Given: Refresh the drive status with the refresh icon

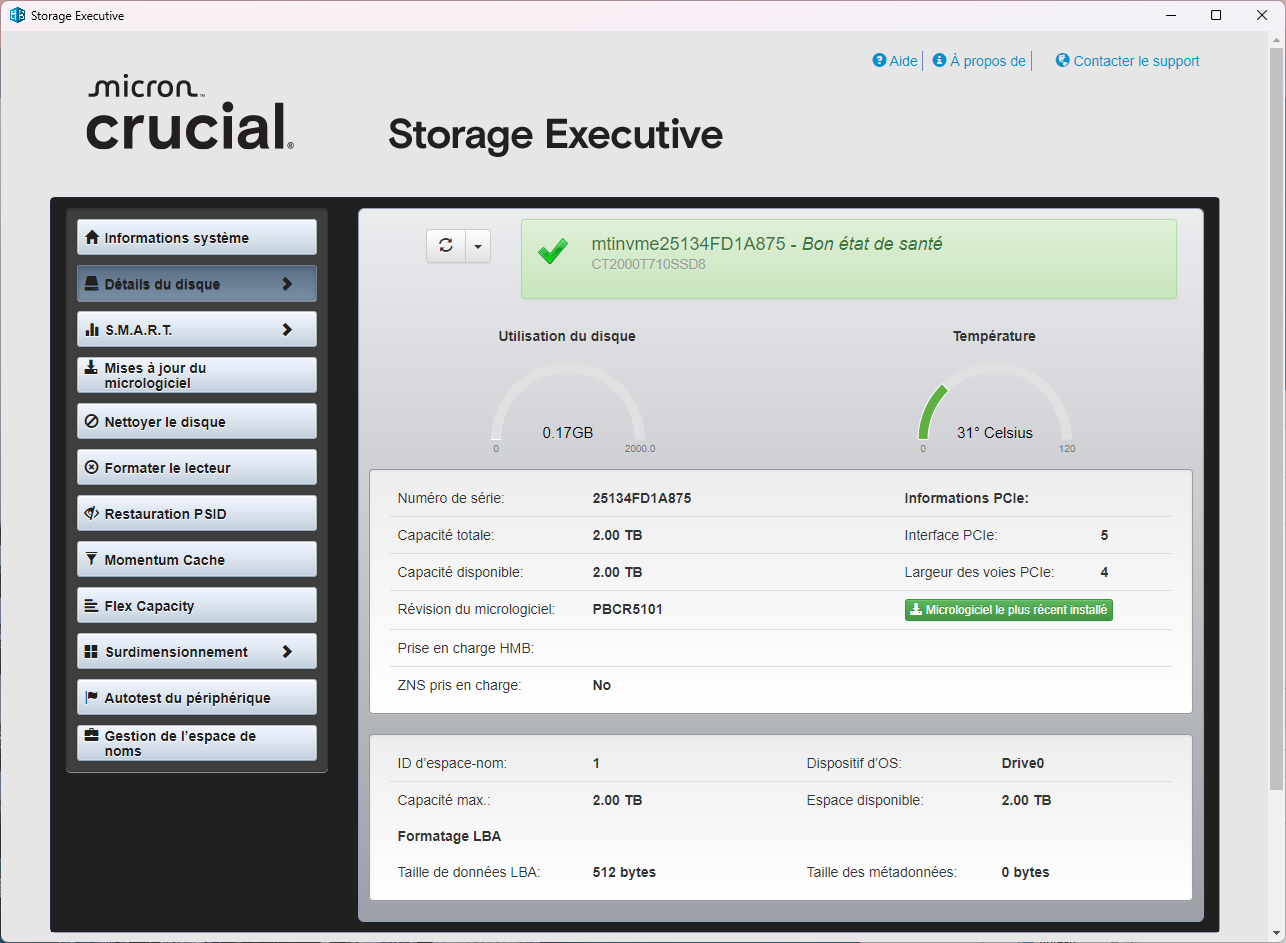Looking at the screenshot, I should pyautogui.click(x=445, y=245).
